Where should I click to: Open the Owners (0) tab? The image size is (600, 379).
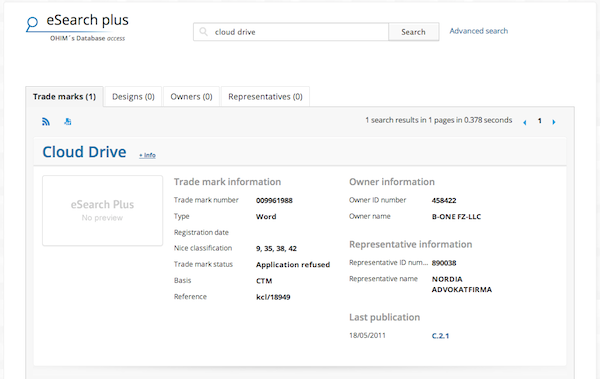191,96
